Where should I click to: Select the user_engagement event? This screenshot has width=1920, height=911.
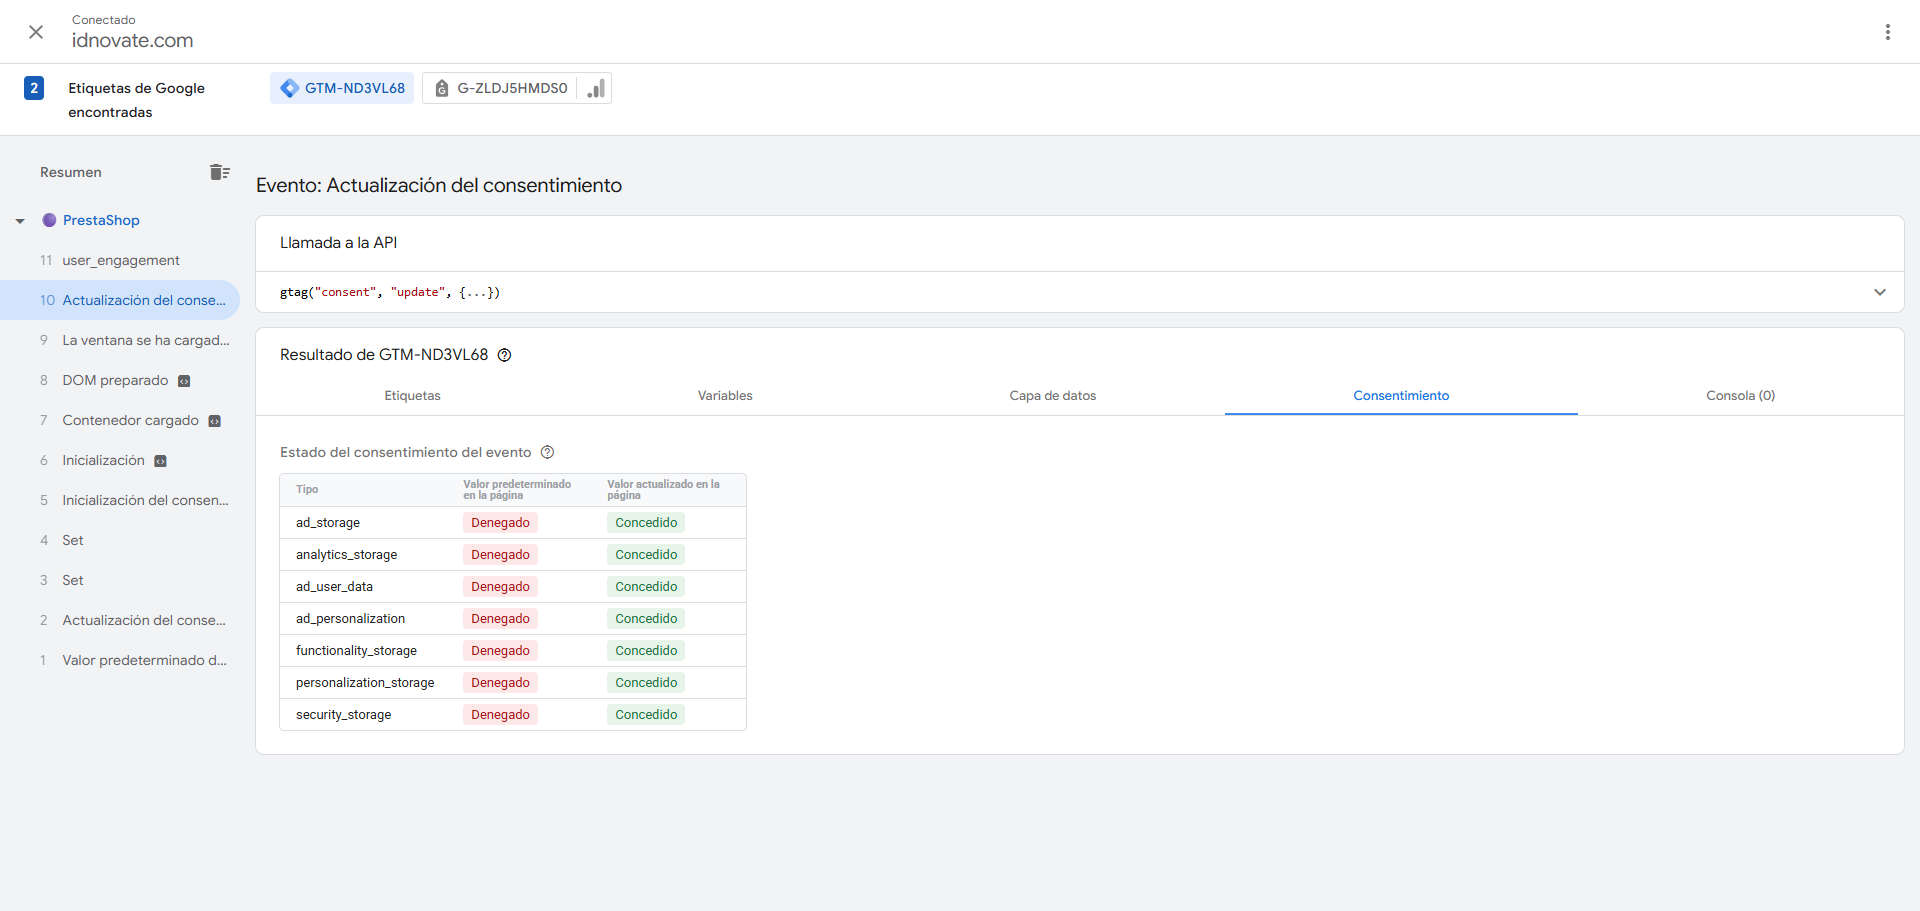pos(121,260)
